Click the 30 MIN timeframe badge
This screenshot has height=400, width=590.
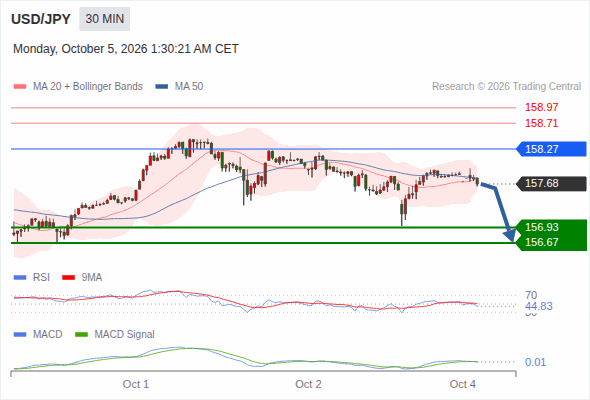pyautogui.click(x=104, y=19)
